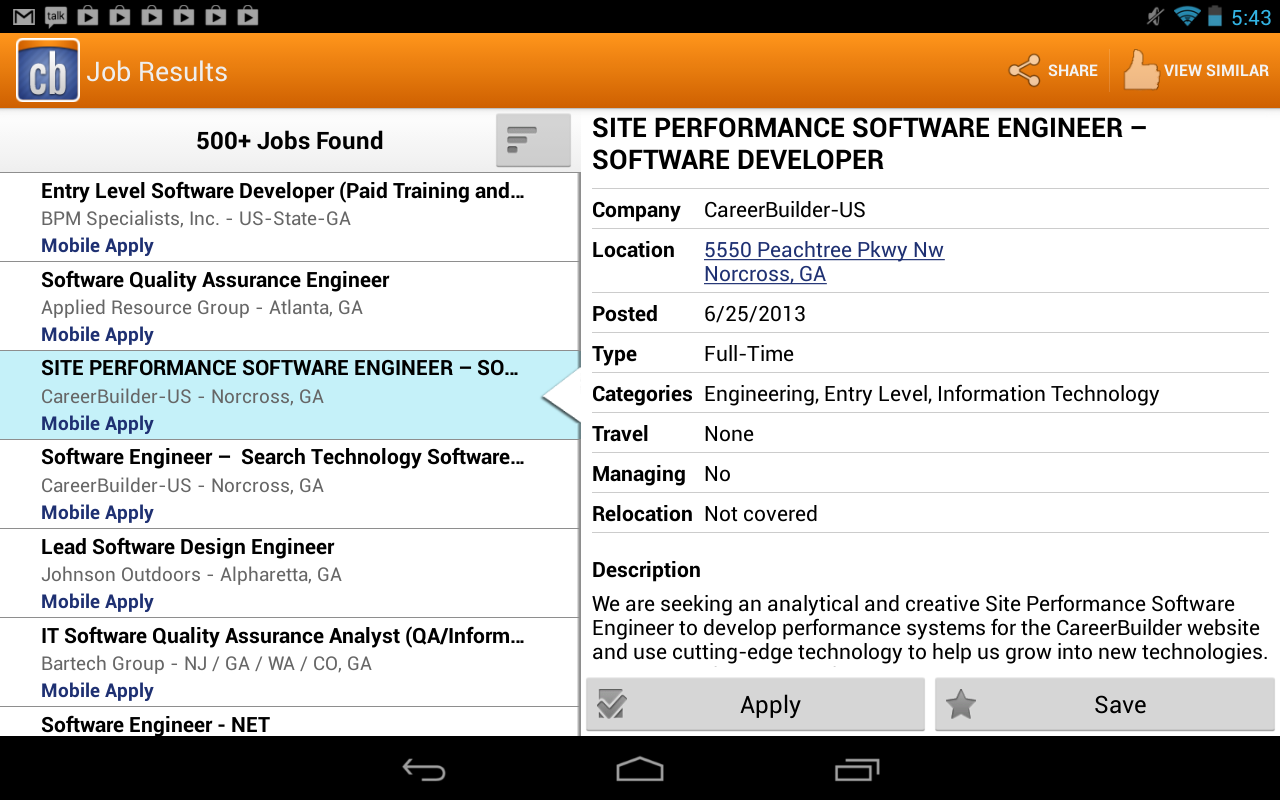The height and width of the screenshot is (800, 1280).
Task: Go to the Android home screen
Action: (x=640, y=769)
